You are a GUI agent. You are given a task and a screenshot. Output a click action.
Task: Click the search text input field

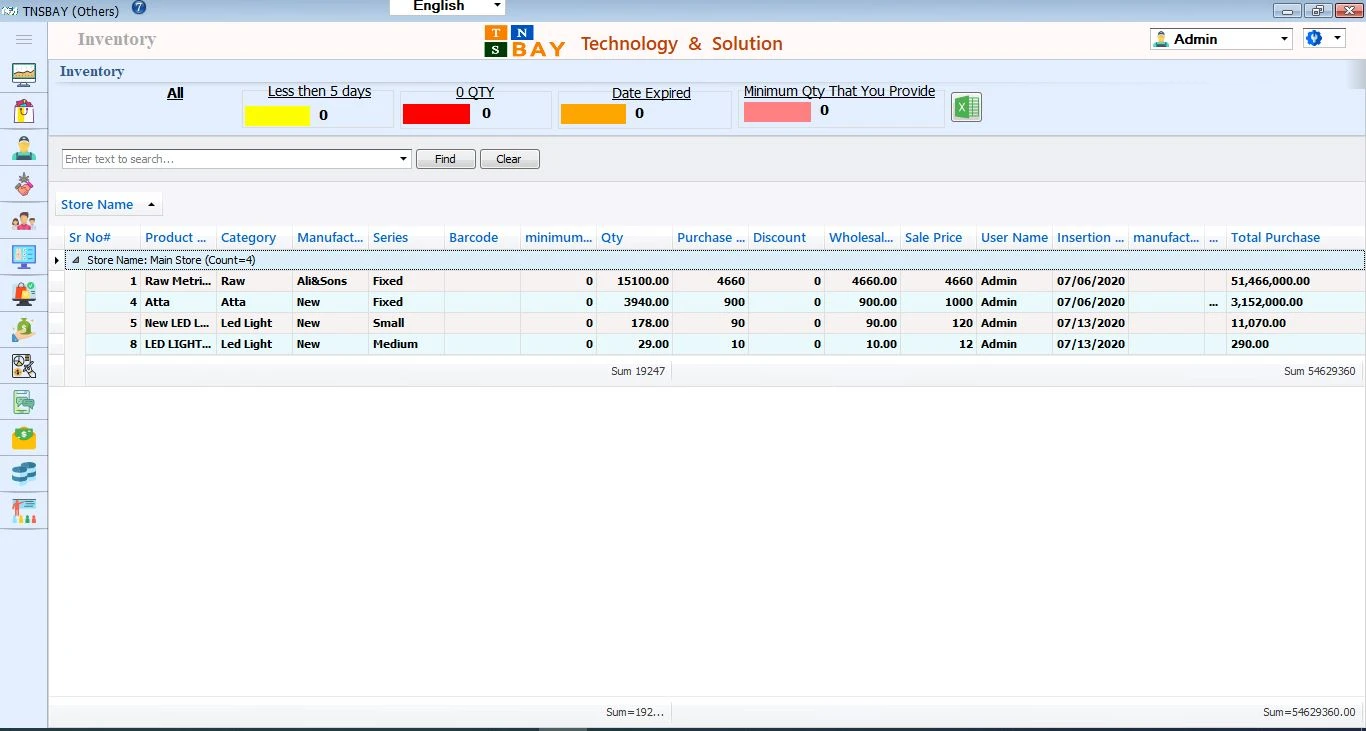point(230,159)
